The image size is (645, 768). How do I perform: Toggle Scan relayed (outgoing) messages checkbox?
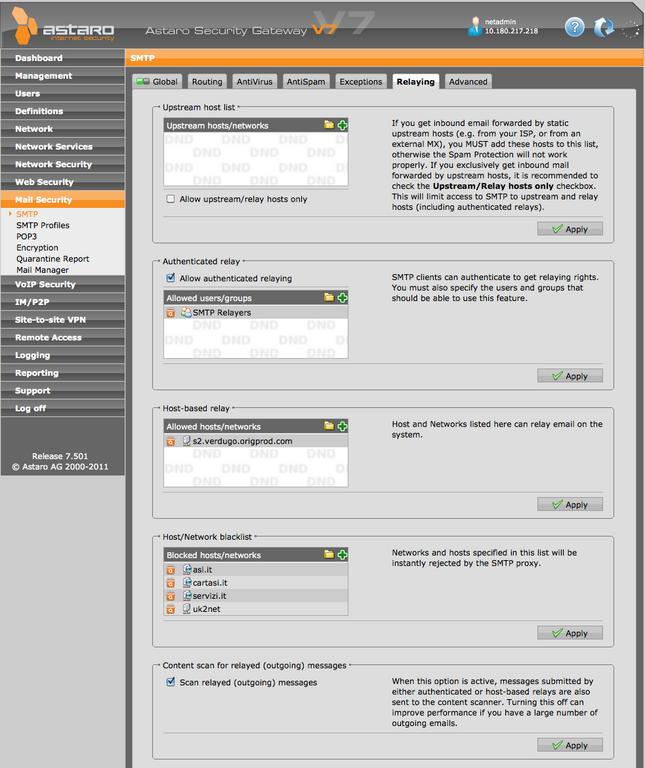[171, 682]
